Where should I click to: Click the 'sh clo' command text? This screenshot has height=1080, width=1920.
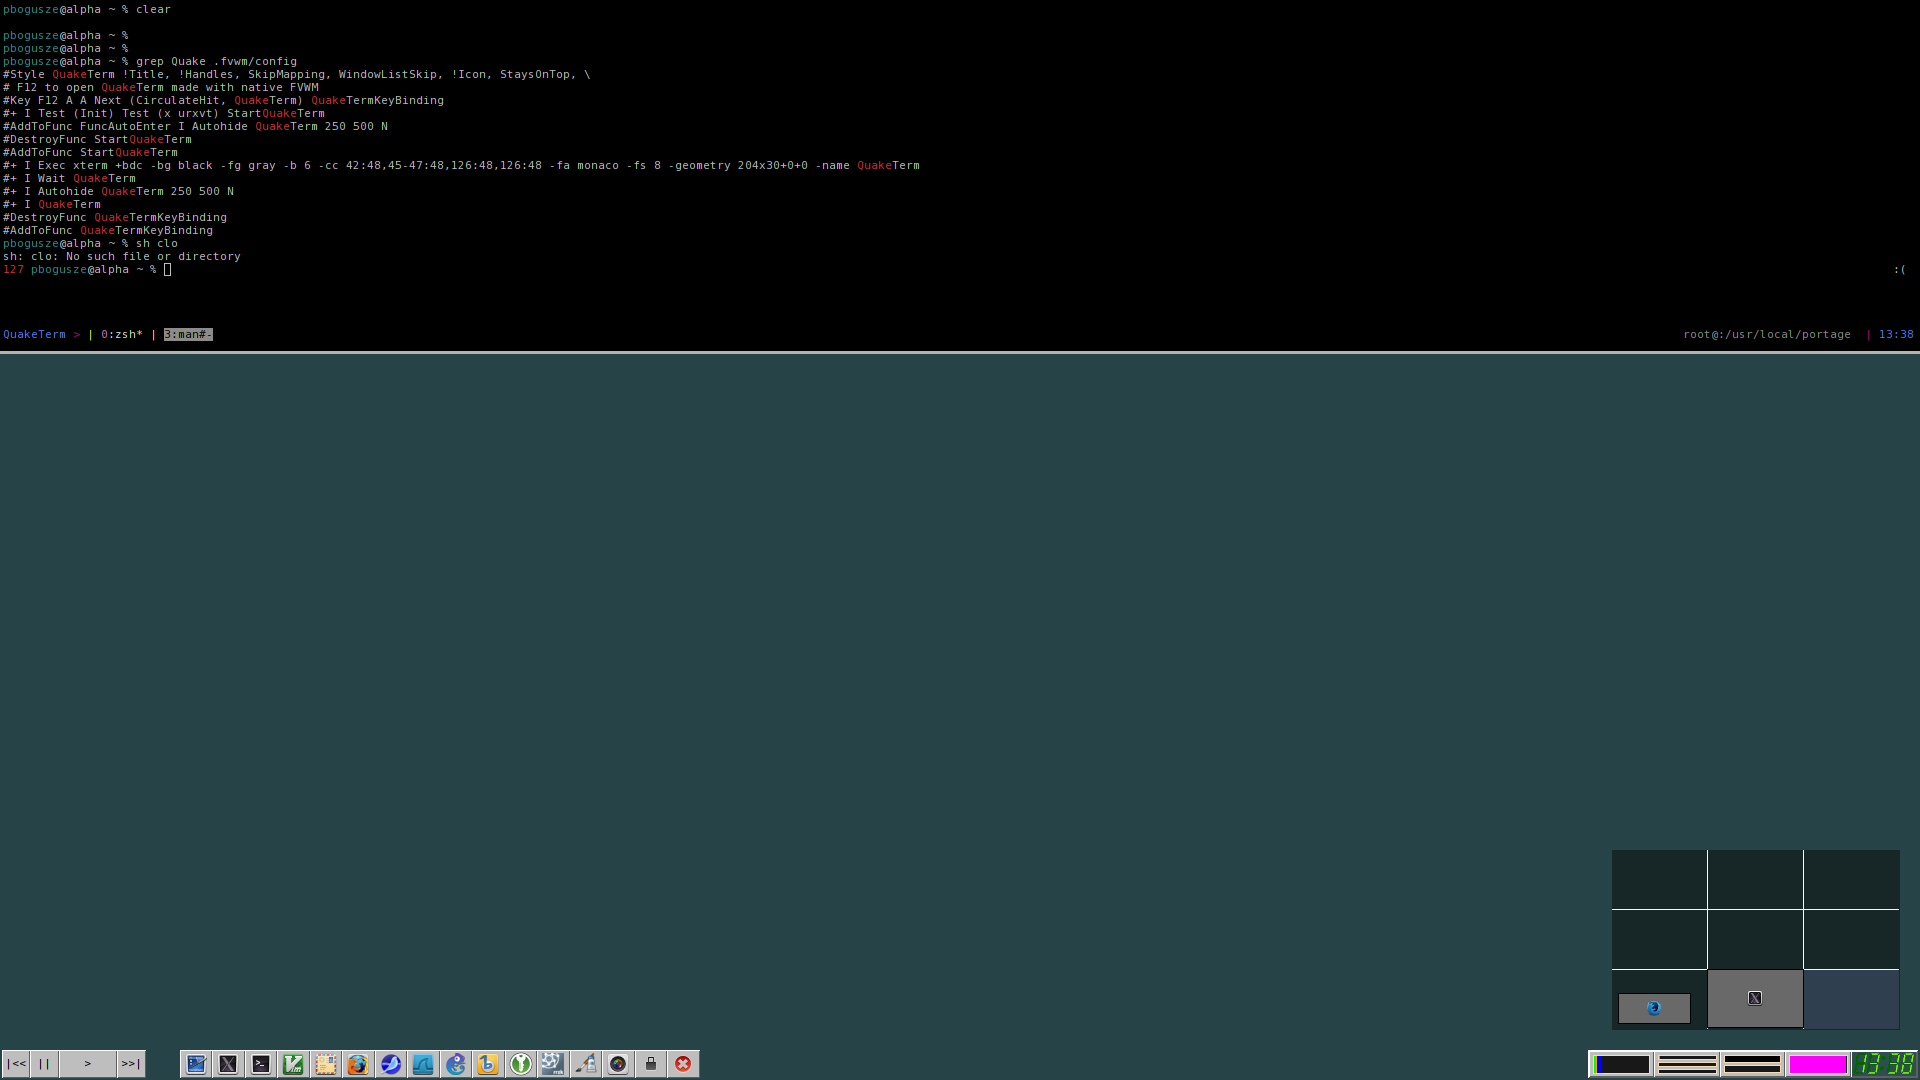[x=157, y=243]
